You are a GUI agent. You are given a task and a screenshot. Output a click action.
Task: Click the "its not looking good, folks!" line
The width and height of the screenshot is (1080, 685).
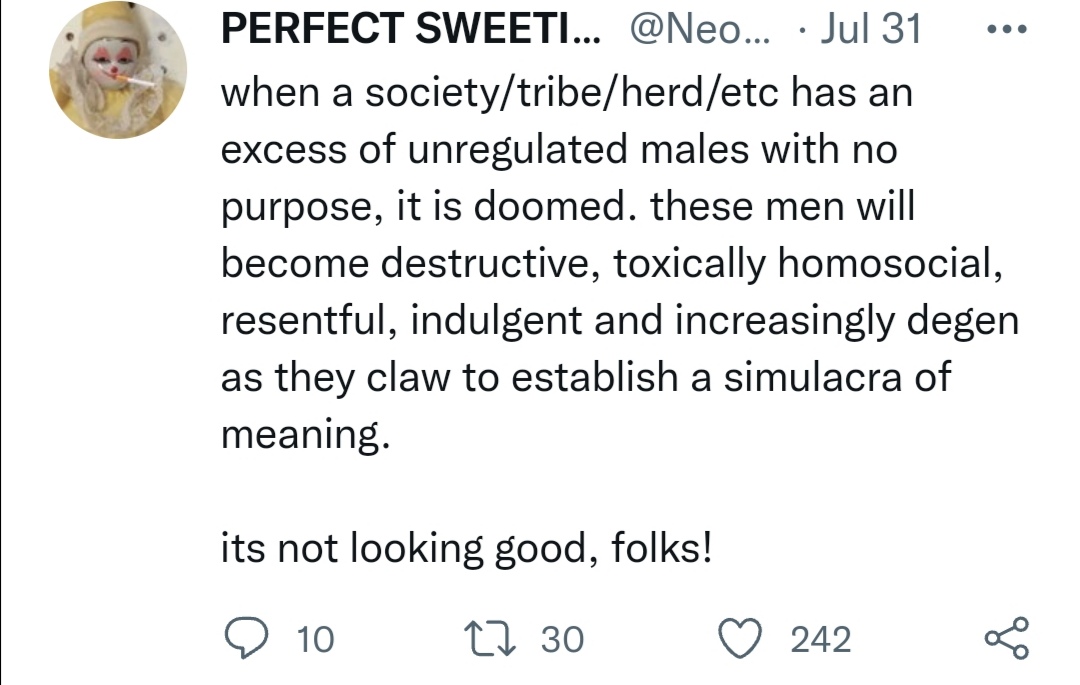[467, 548]
